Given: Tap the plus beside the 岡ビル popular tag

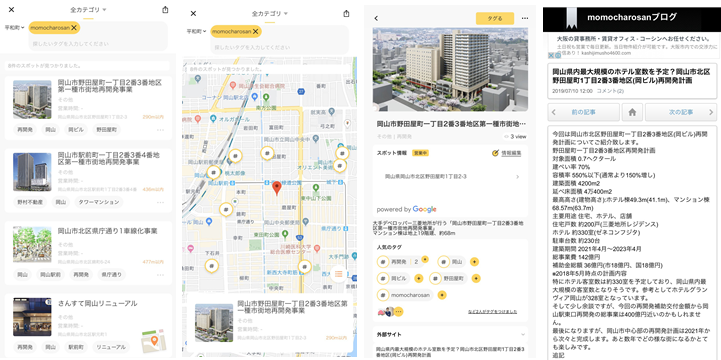Looking at the screenshot, I should (x=418, y=278).
